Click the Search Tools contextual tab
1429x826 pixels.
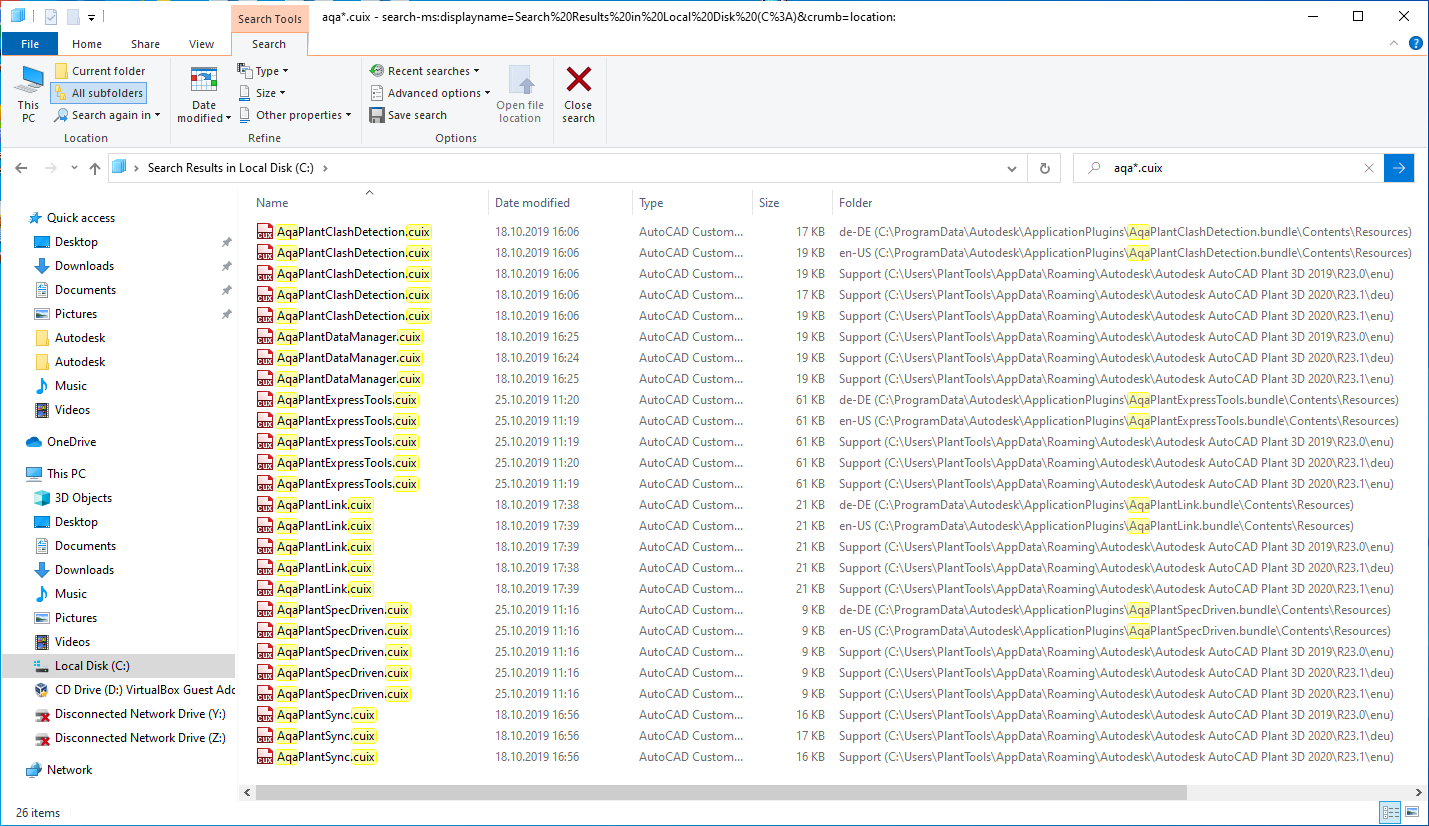270,18
